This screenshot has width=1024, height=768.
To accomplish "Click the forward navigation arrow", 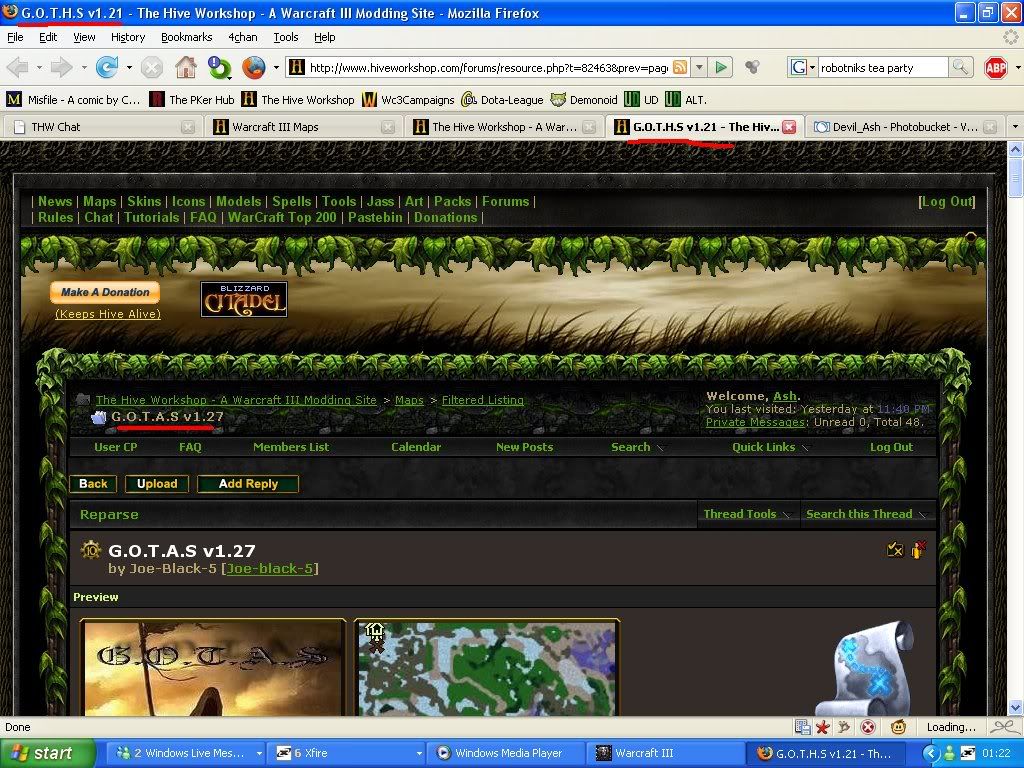I will pyautogui.click(x=61, y=67).
